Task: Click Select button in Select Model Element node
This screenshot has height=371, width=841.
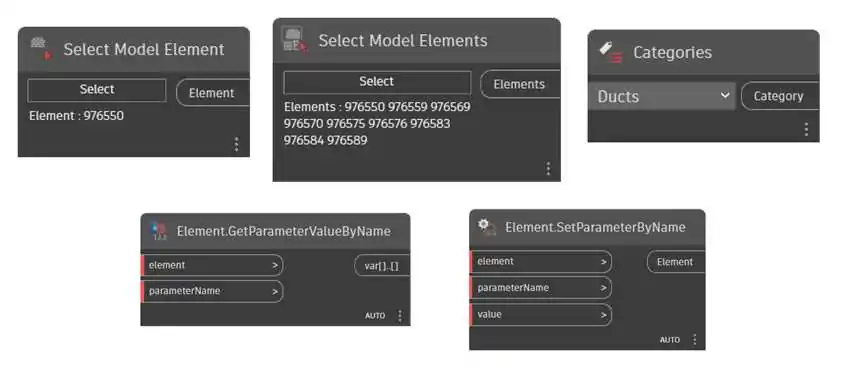Action: pos(97,90)
